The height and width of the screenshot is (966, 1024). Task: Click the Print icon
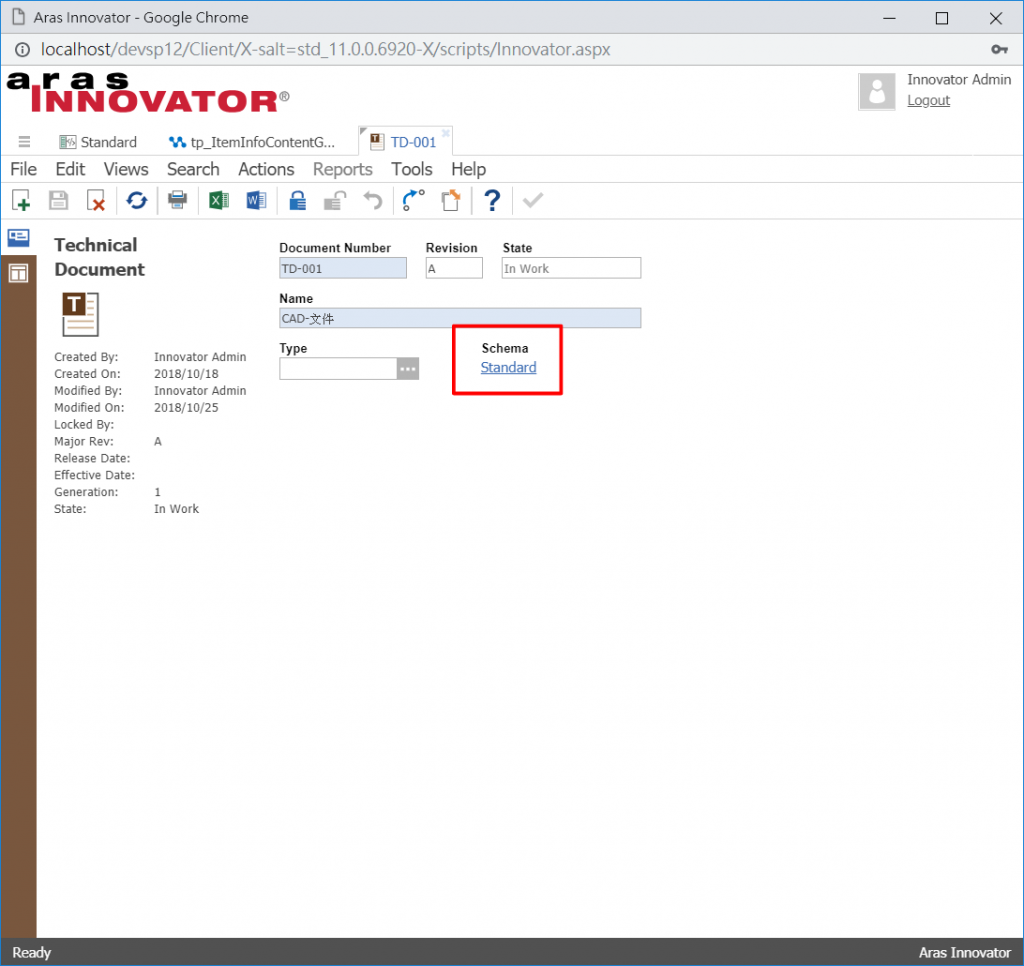(177, 200)
